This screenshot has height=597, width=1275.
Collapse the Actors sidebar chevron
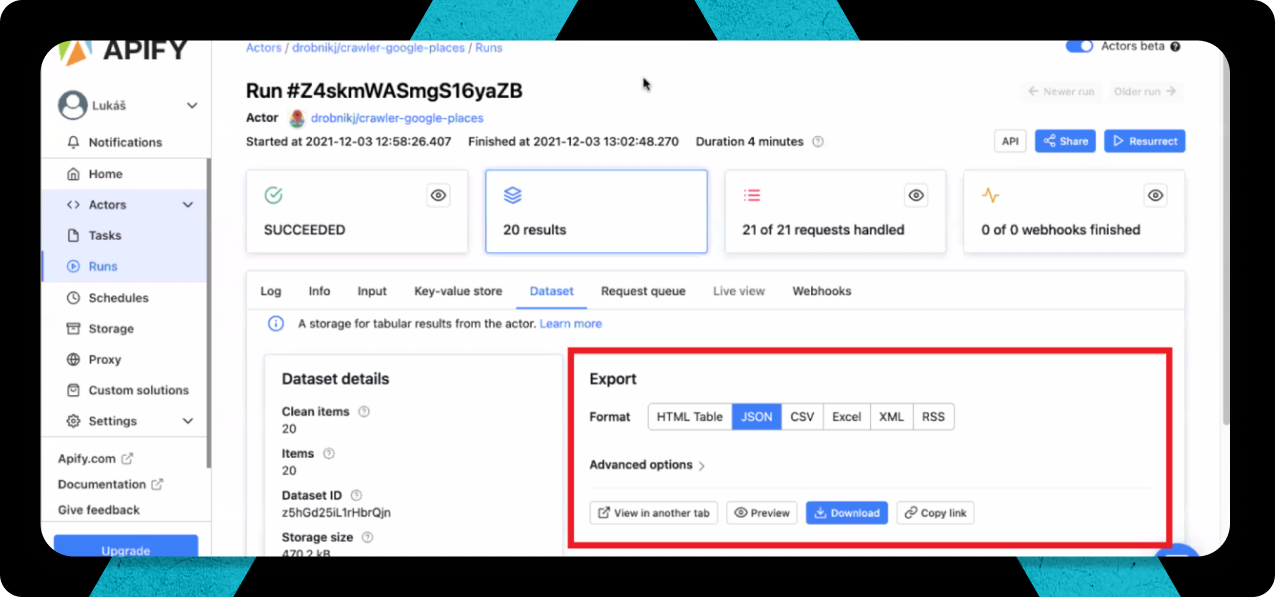(188, 205)
